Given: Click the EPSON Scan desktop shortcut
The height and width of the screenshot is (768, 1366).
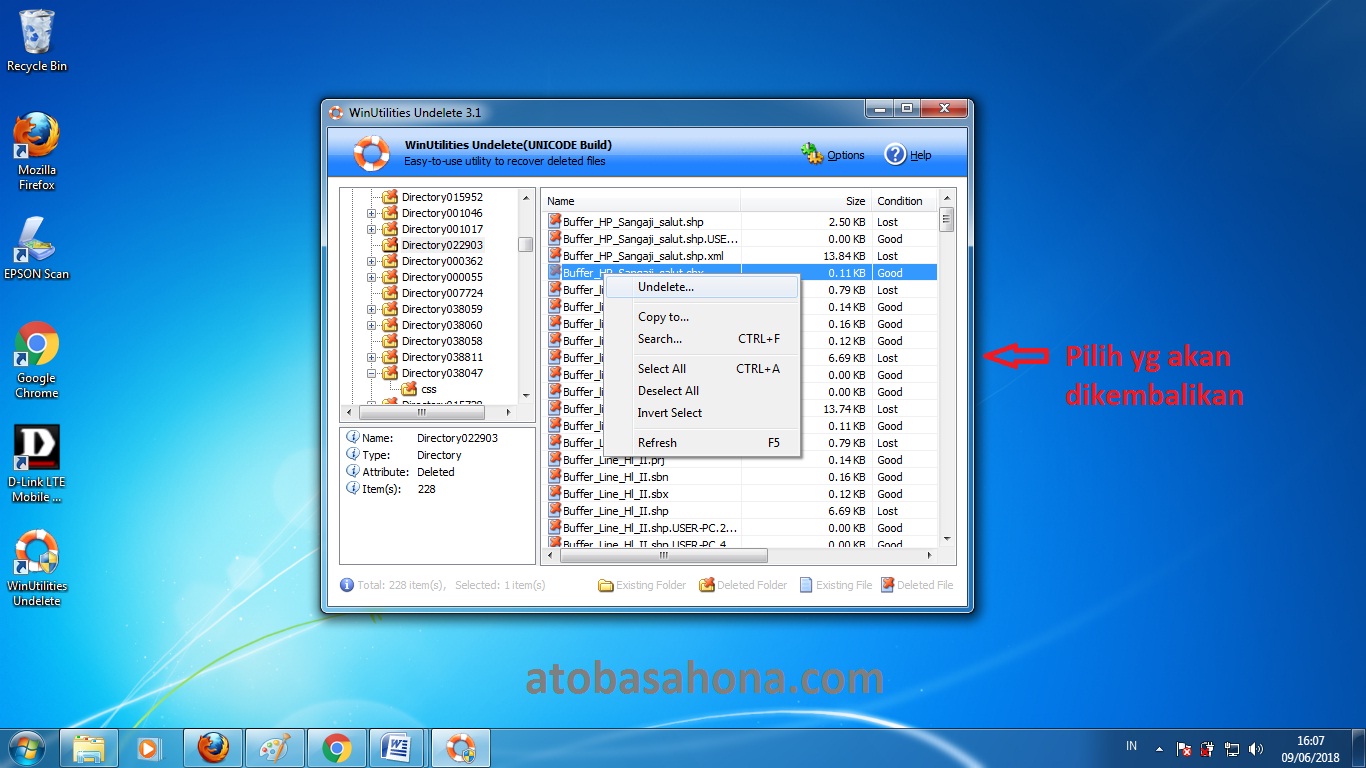Looking at the screenshot, I should point(37,247).
